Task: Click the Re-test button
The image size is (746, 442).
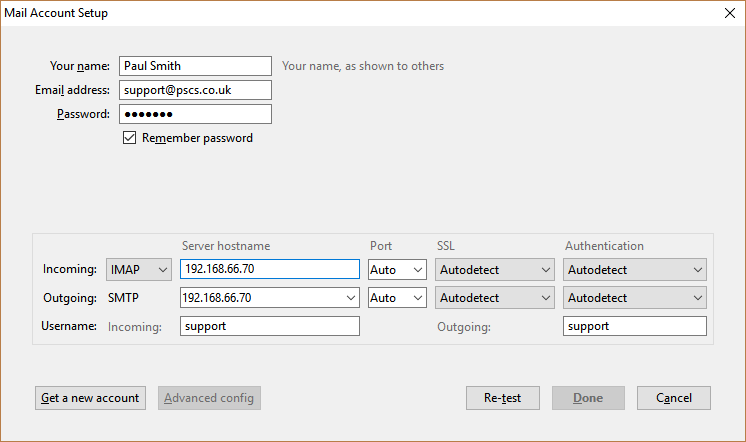Action: 503,398
